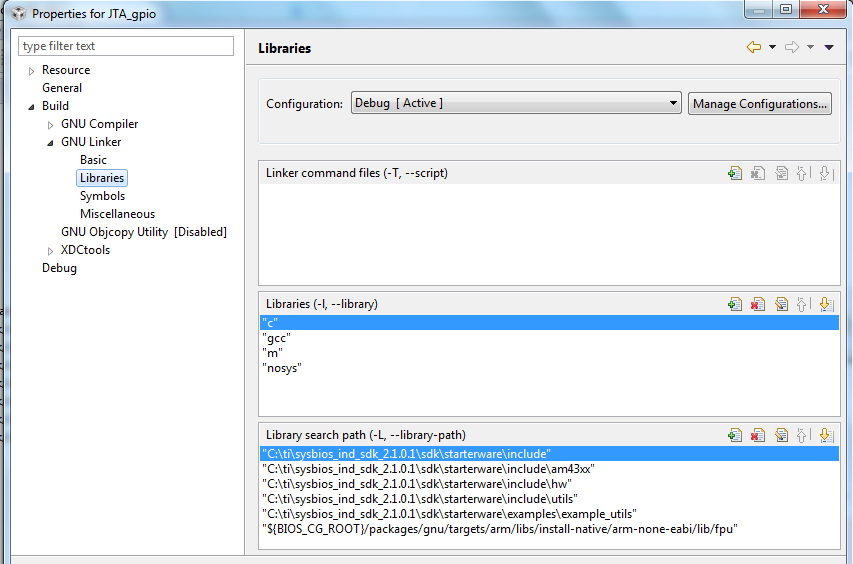Image resolution: width=853 pixels, height=564 pixels.
Task: Add a new library (-l) entry
Action: tap(735, 304)
